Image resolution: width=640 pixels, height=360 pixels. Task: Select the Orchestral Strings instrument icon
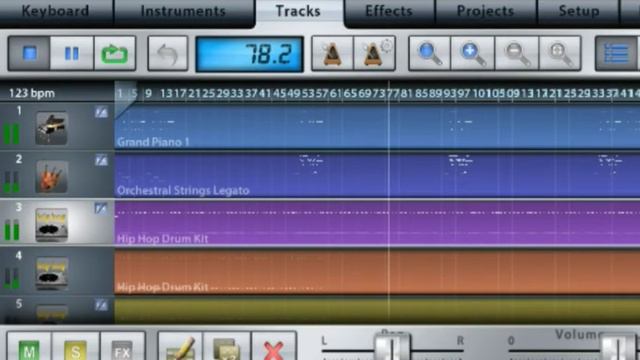click(51, 176)
